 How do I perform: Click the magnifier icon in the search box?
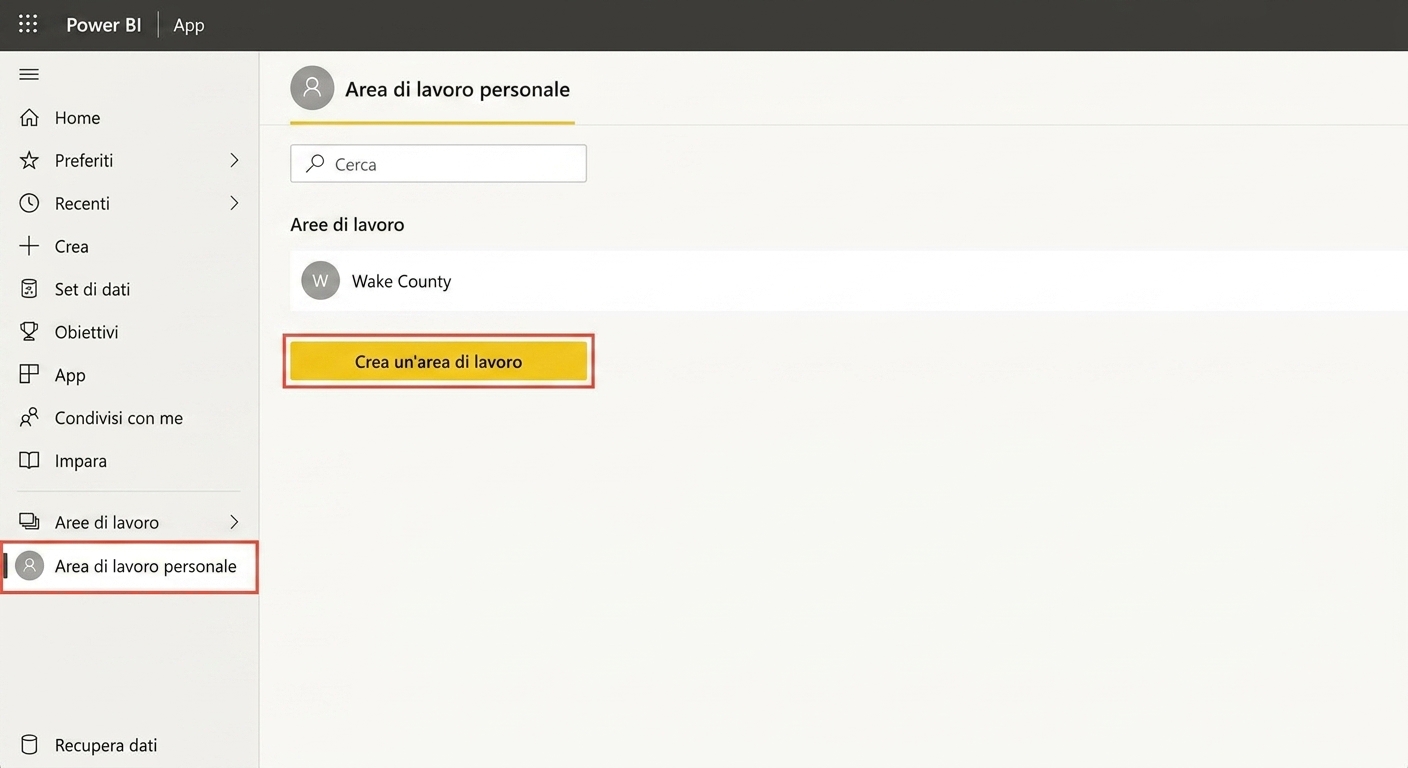point(315,163)
